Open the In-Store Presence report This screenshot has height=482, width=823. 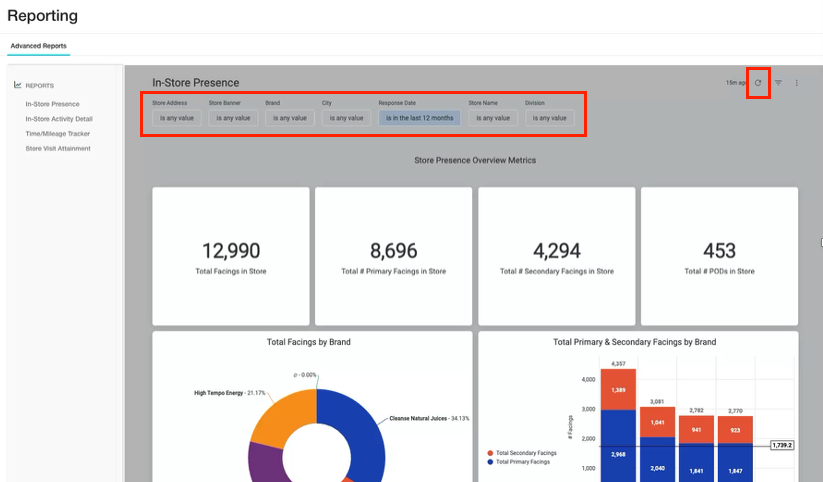pyautogui.click(x=52, y=104)
